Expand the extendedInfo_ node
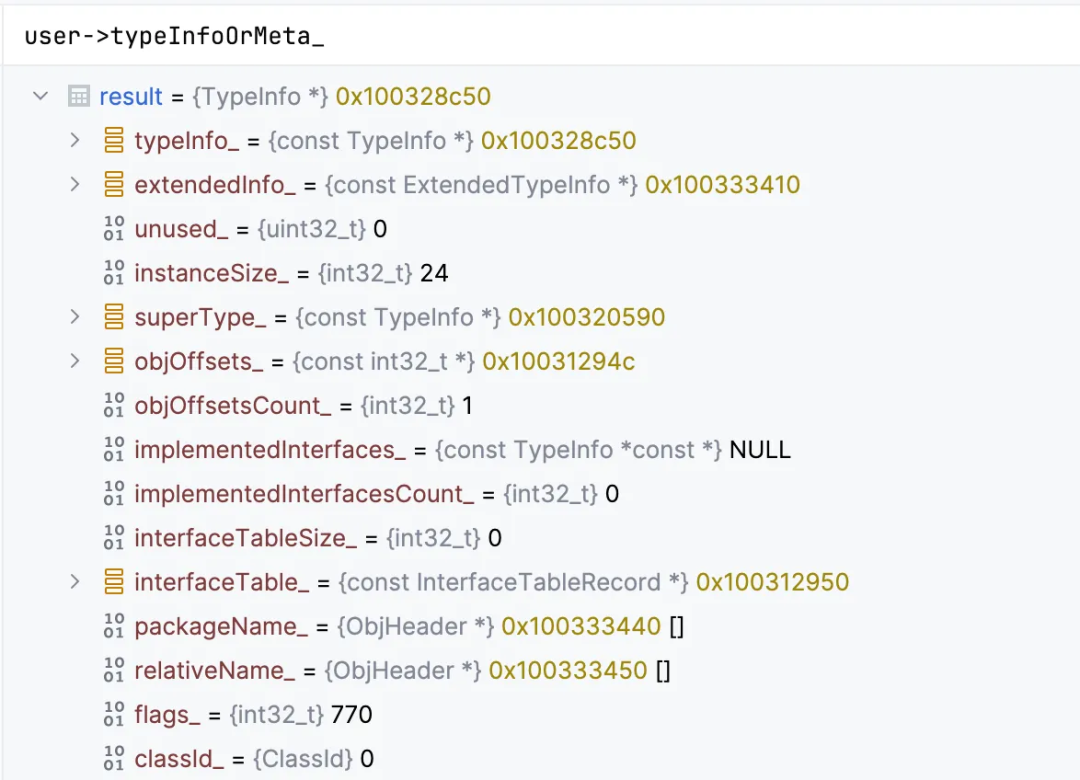Viewport: 1080px width, 780px height. pos(75,184)
